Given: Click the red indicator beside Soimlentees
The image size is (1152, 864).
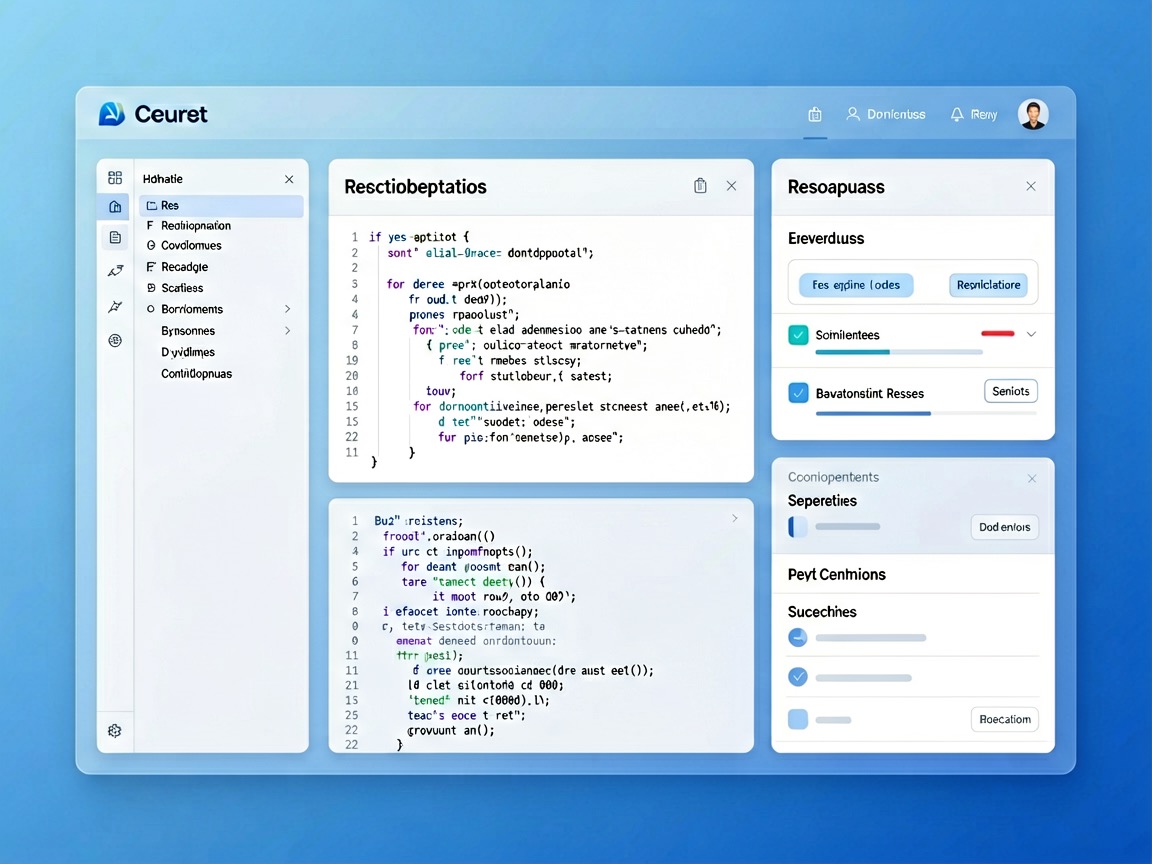Looking at the screenshot, I should 998,334.
